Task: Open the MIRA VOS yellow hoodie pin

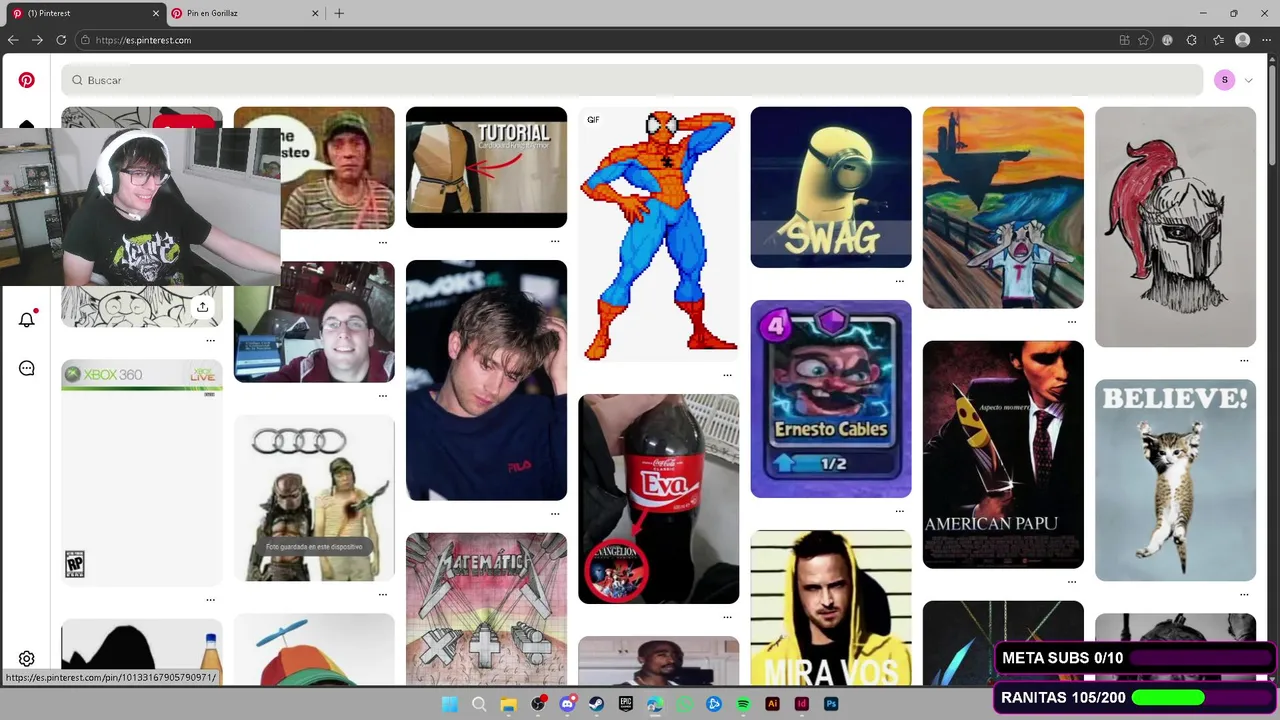Action: [831, 608]
